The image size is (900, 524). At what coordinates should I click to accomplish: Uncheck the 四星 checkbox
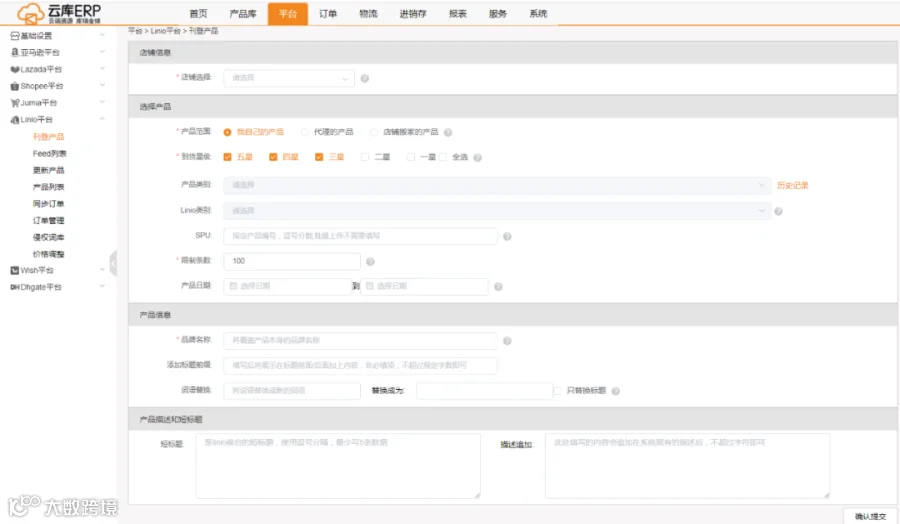tap(273, 157)
